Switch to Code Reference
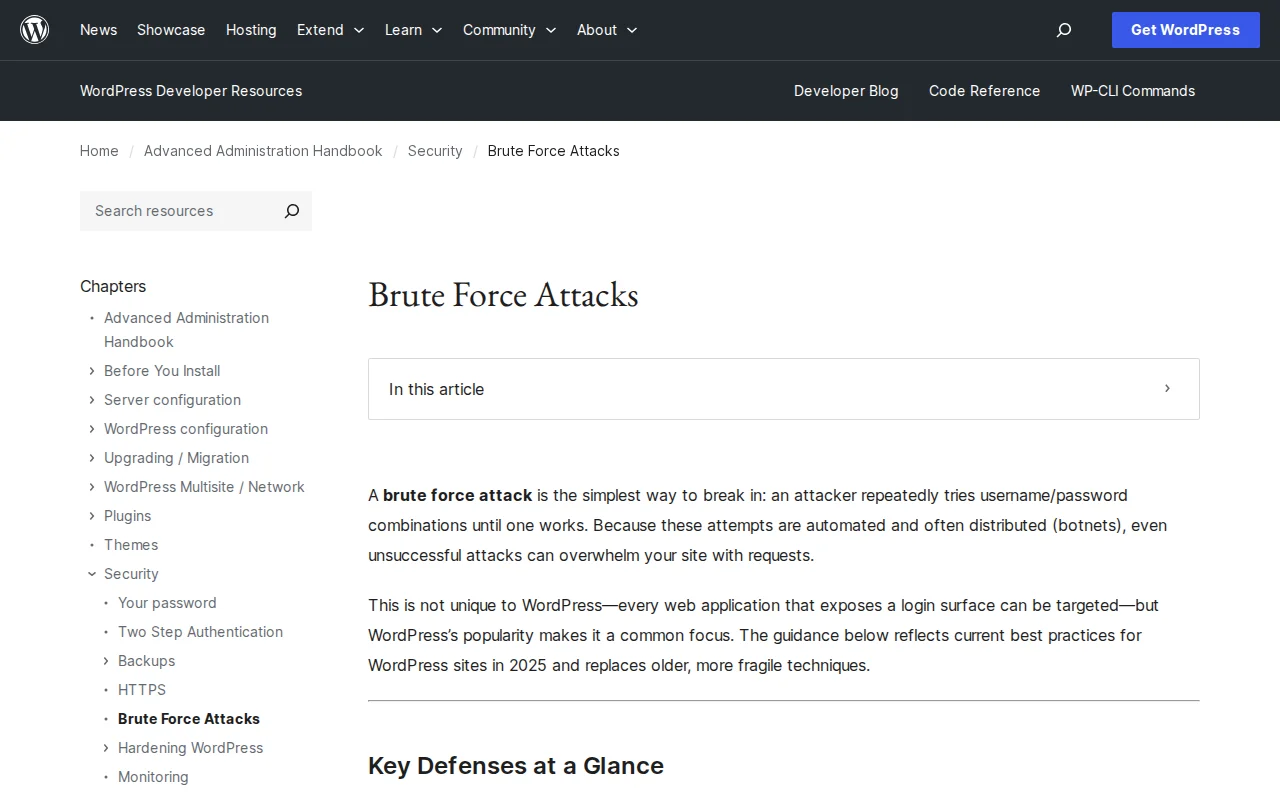The width and height of the screenshot is (1280, 800). (x=984, y=91)
